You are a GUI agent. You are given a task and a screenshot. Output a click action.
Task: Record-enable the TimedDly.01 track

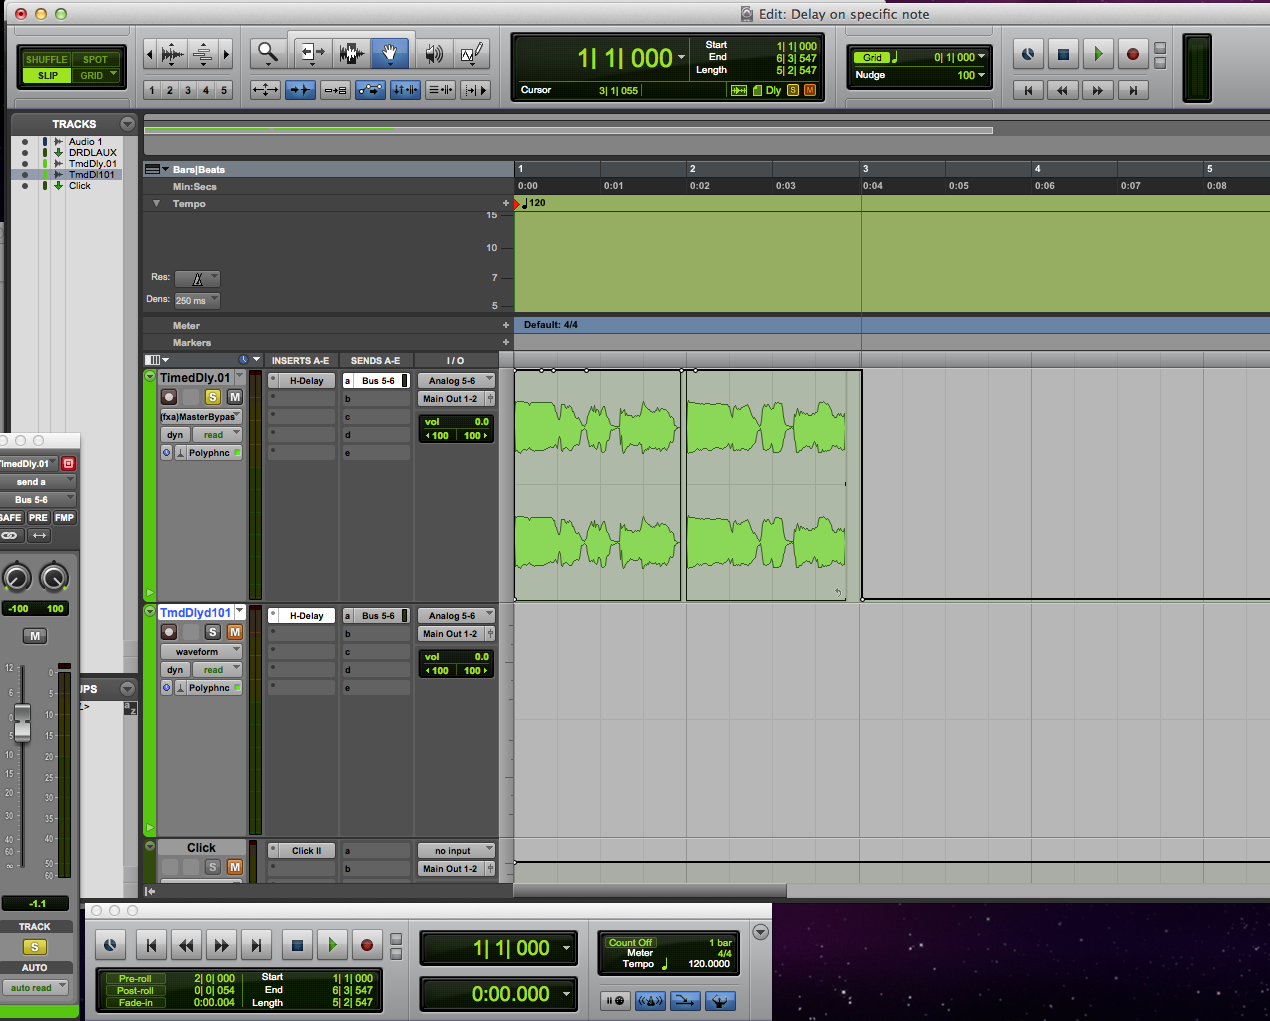coord(169,397)
